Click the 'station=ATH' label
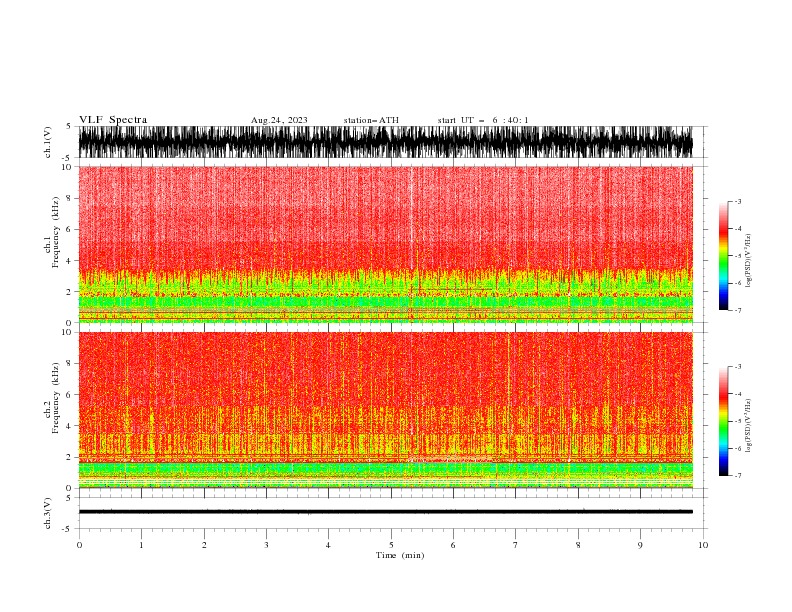792x612 pixels. pyautogui.click(x=371, y=120)
